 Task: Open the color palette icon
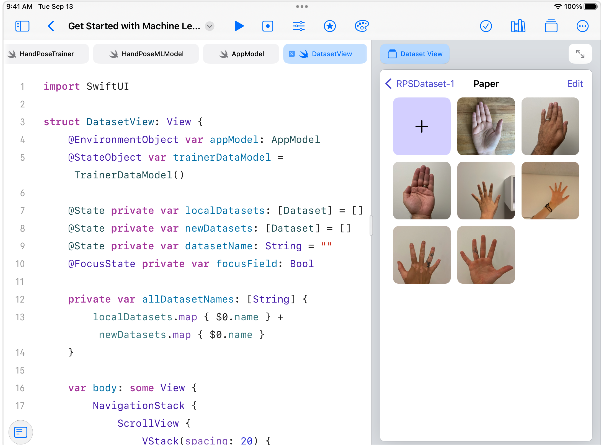362,26
